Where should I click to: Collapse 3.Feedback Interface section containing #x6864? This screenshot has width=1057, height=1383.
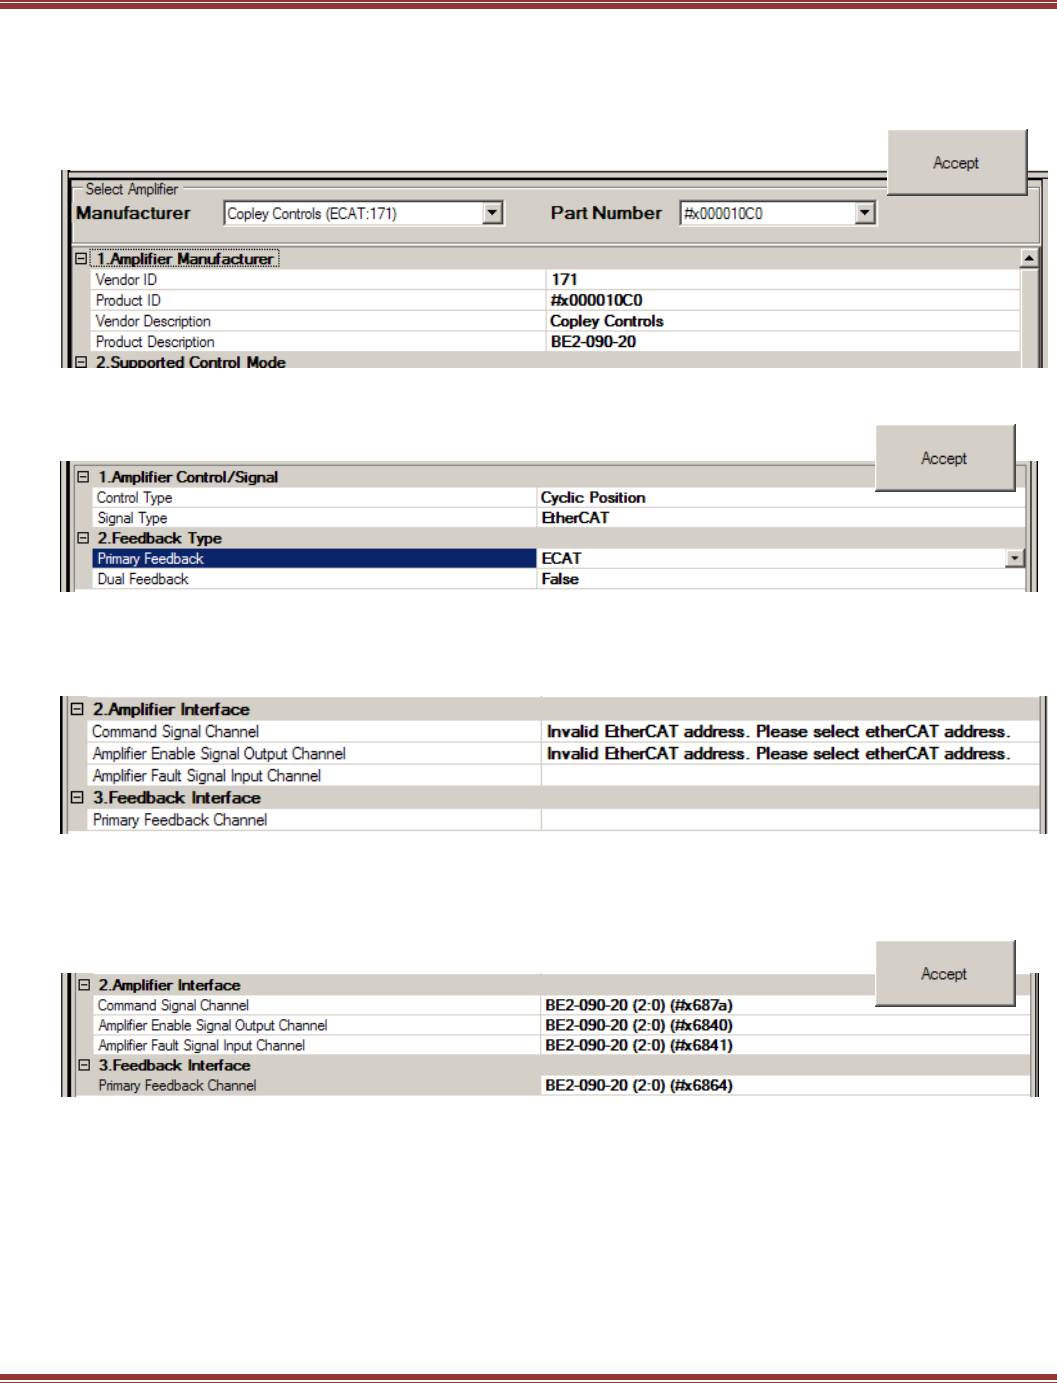[x=84, y=1065]
